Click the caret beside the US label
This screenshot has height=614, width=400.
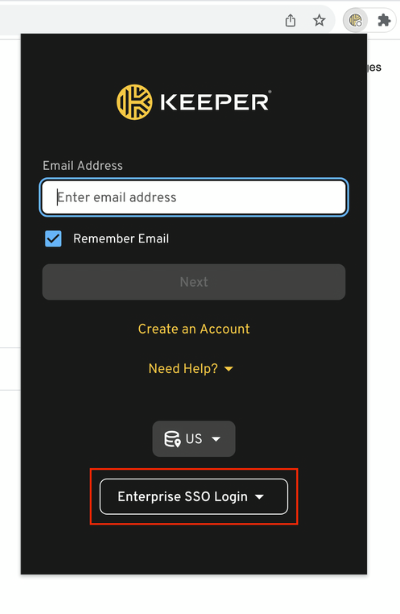coord(216,439)
